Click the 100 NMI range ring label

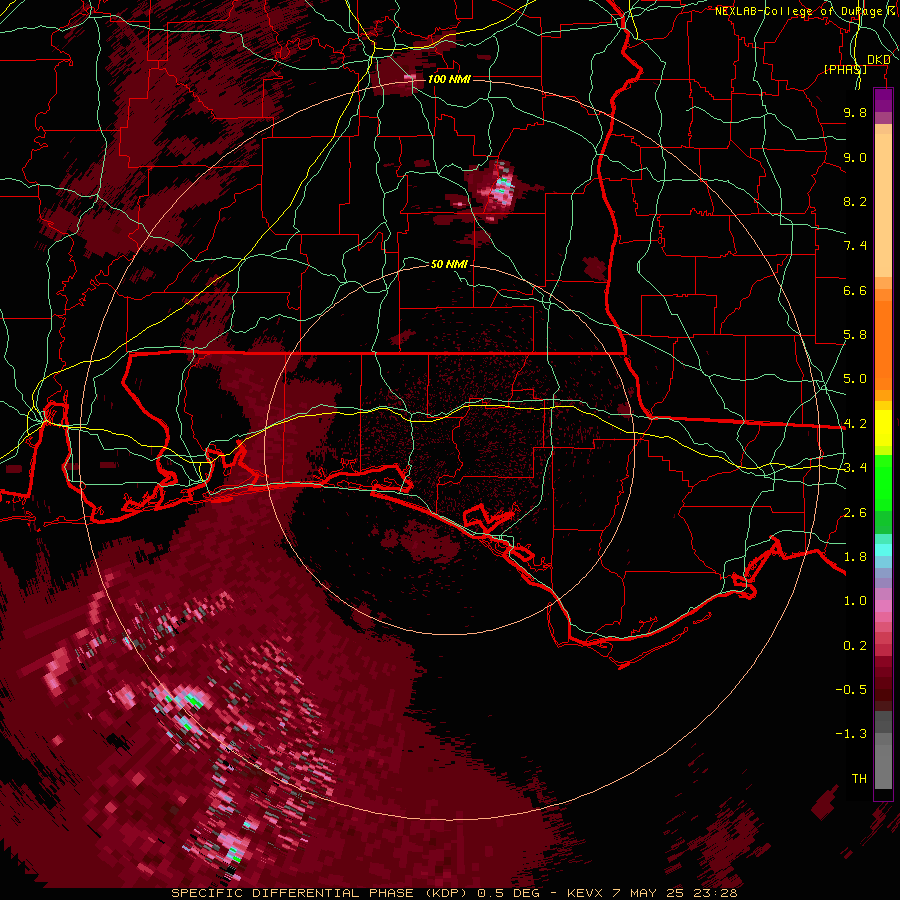click(x=449, y=79)
